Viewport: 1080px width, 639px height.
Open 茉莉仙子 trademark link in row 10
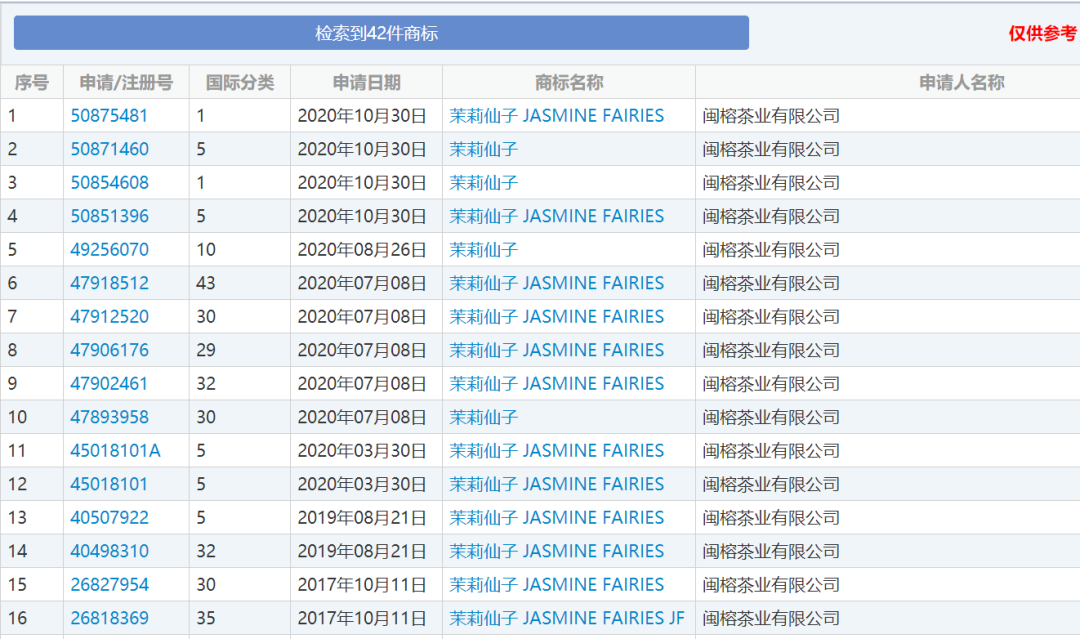pos(484,417)
